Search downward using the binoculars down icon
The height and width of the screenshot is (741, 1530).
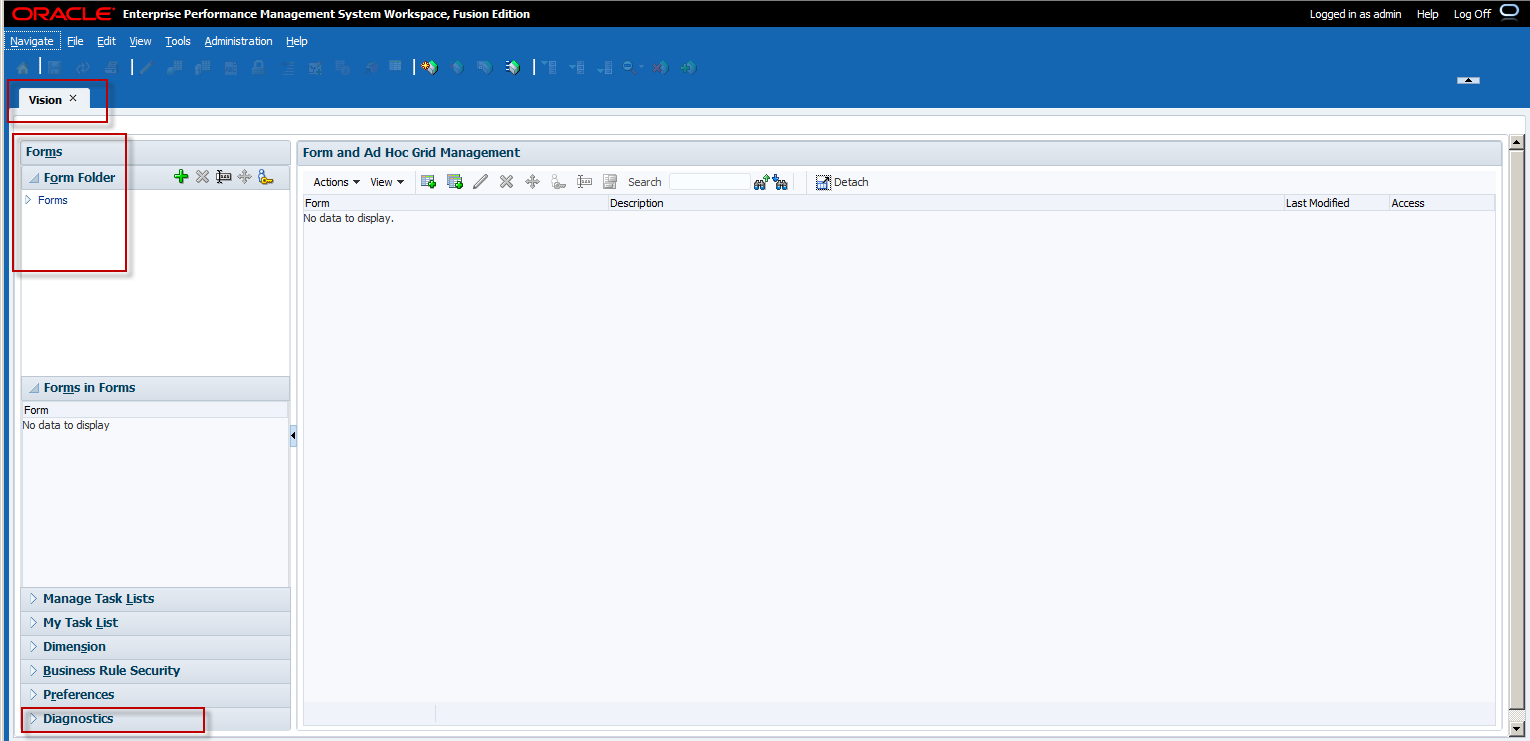[780, 182]
